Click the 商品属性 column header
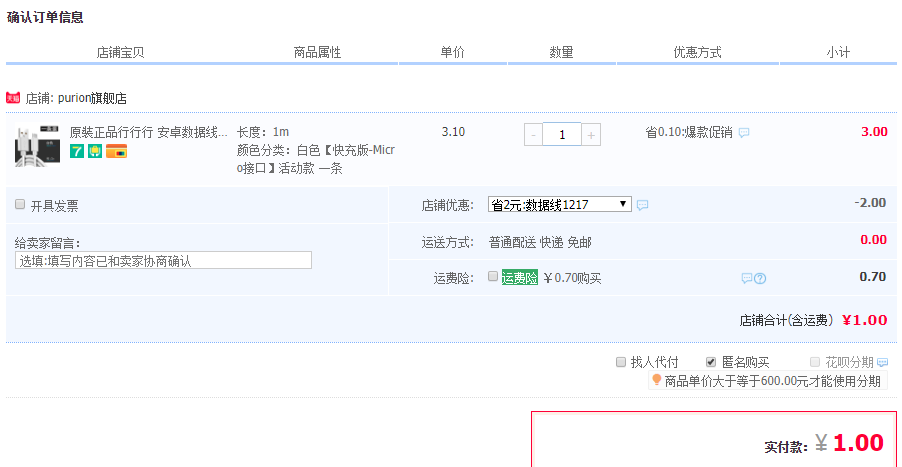 click(x=318, y=53)
